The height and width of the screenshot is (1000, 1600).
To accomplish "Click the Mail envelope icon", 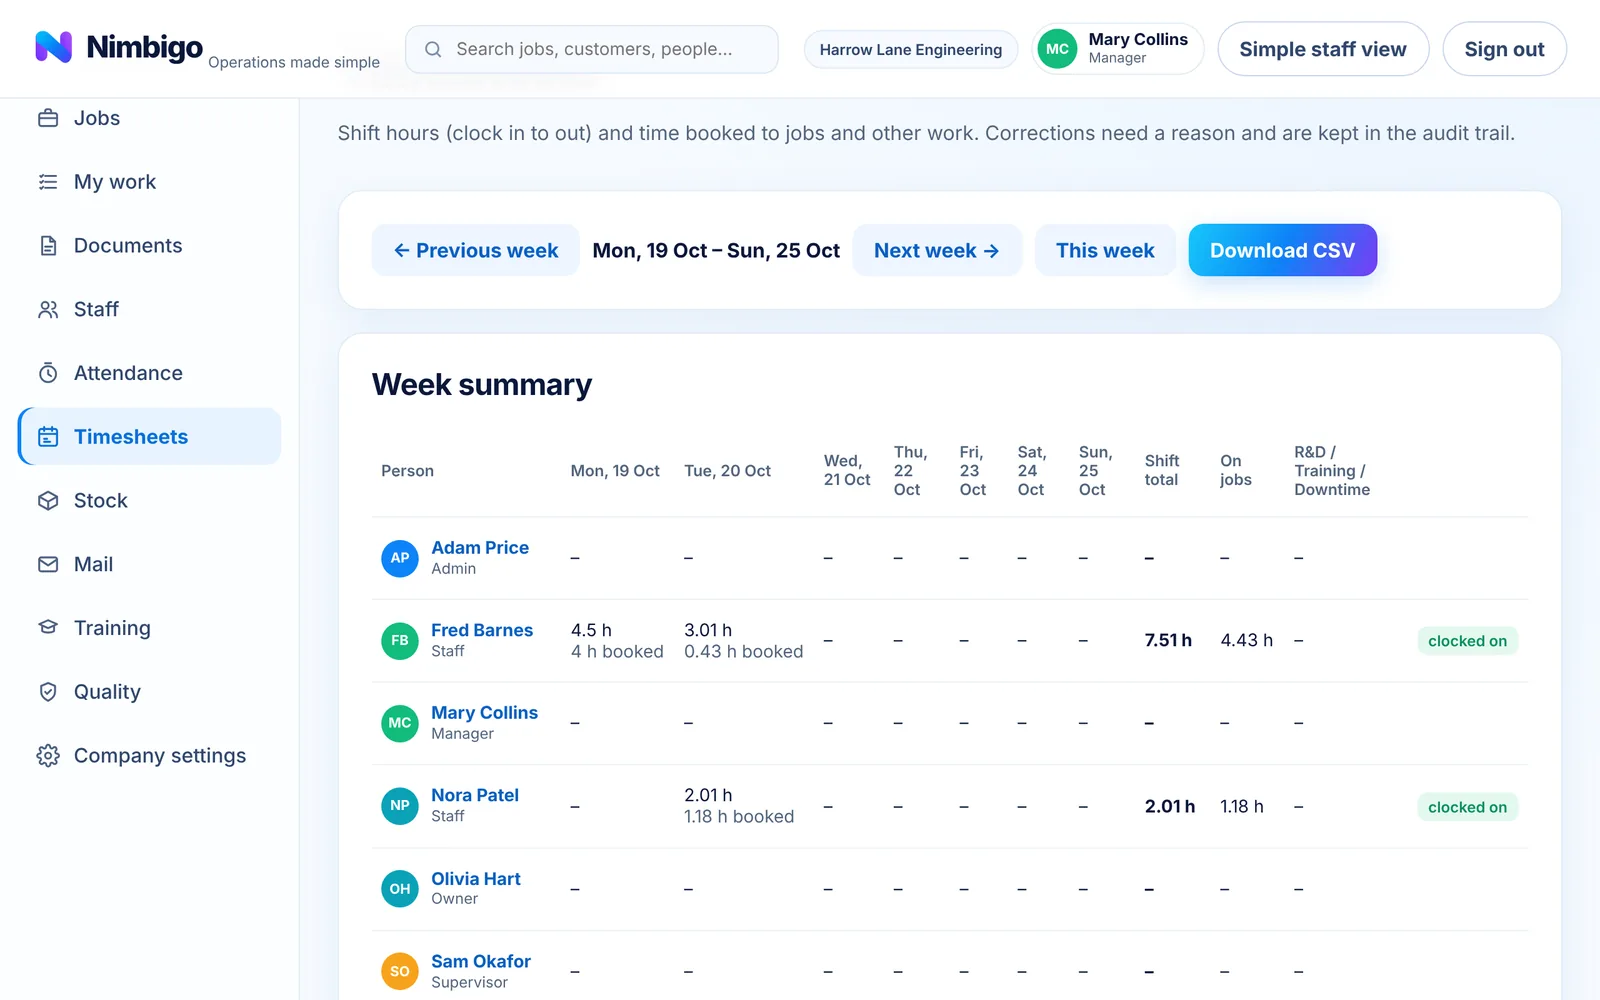I will click(48, 564).
